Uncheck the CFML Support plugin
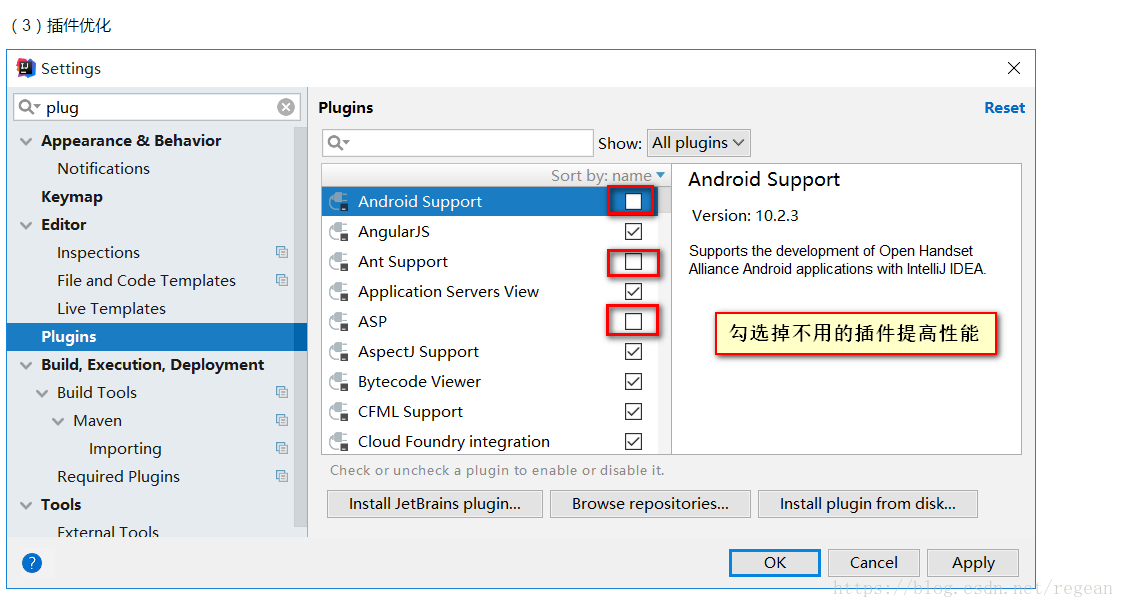This screenshot has height=608, width=1124. click(633, 412)
